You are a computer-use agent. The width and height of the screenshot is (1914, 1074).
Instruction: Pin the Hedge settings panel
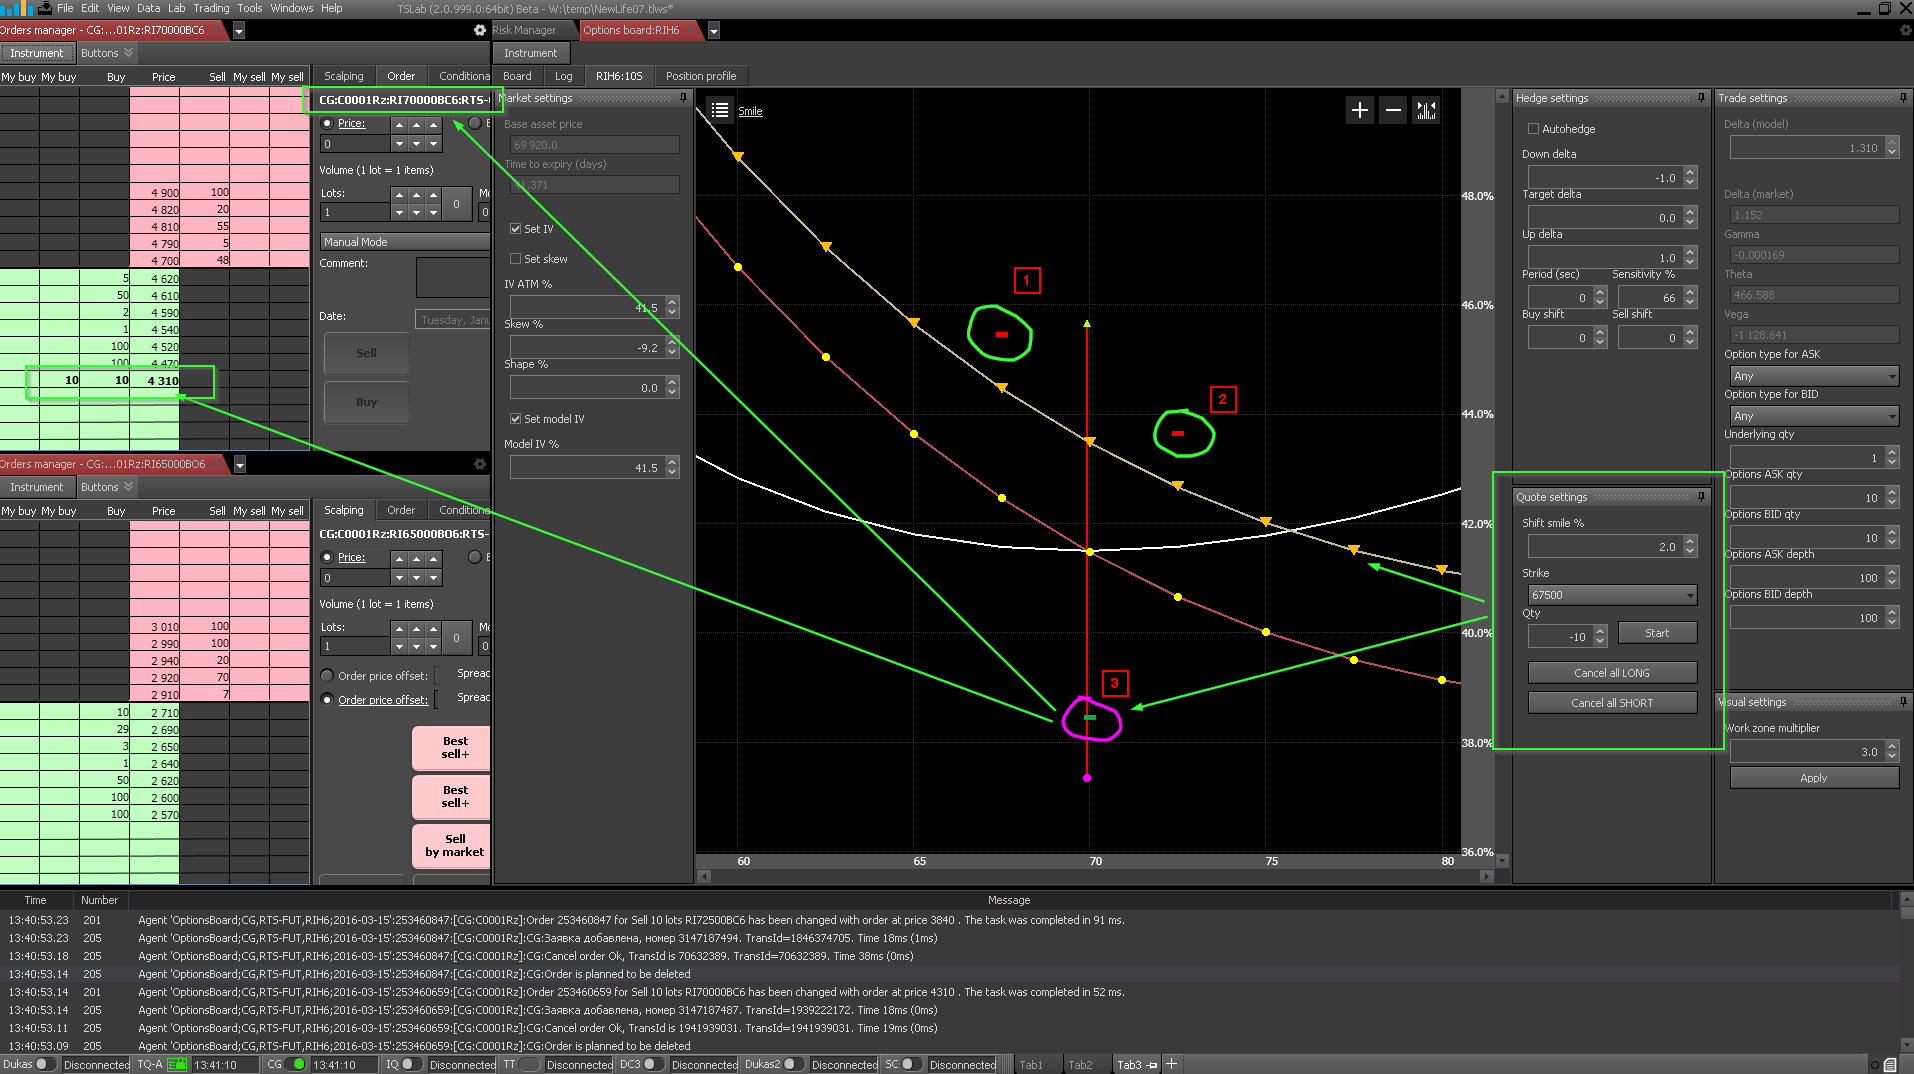pyautogui.click(x=1701, y=98)
